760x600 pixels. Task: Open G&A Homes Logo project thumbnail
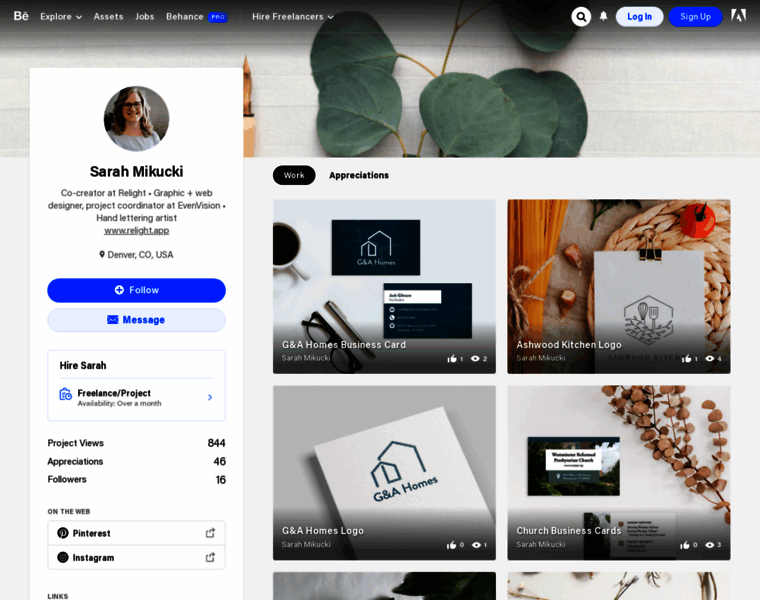click(x=384, y=473)
